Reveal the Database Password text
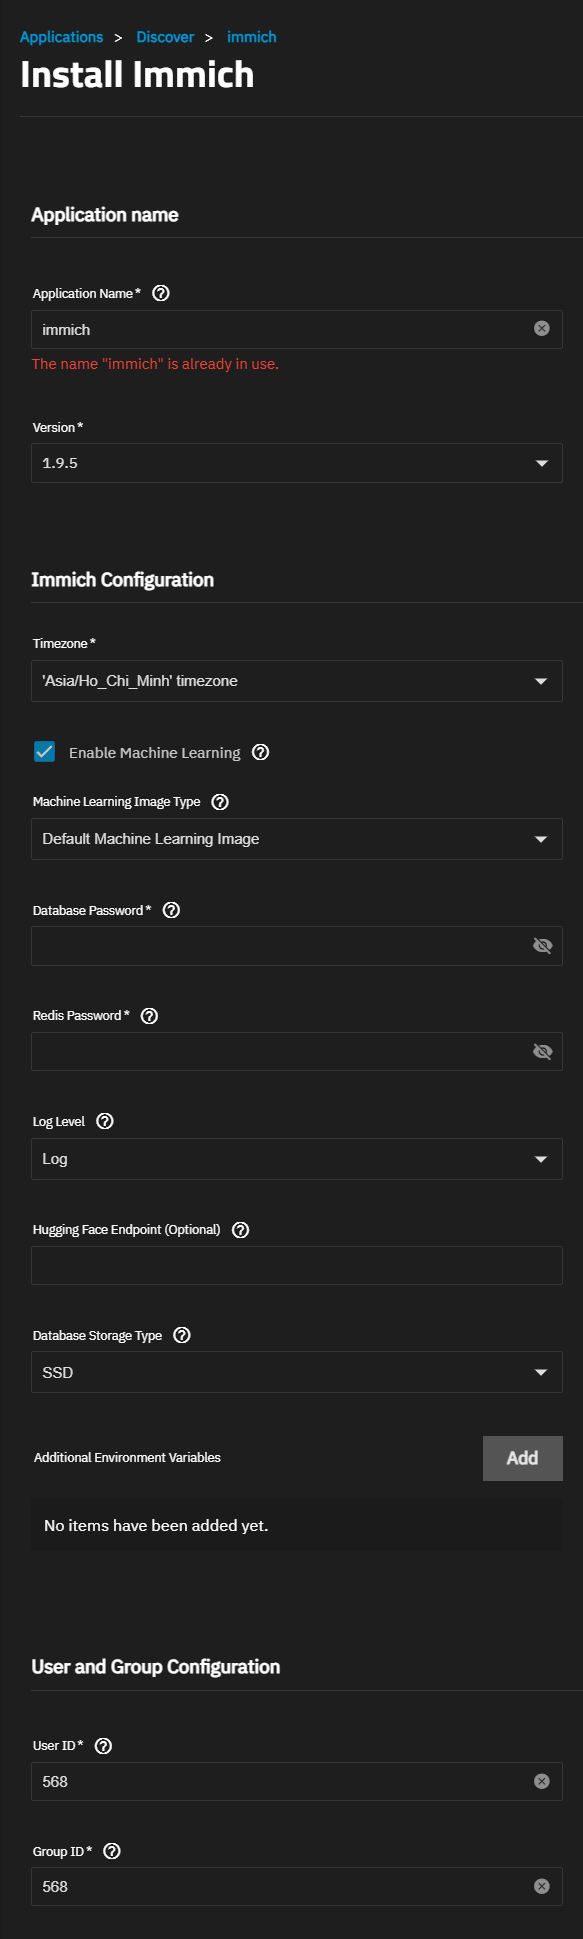The image size is (583, 1939). [x=543, y=946]
